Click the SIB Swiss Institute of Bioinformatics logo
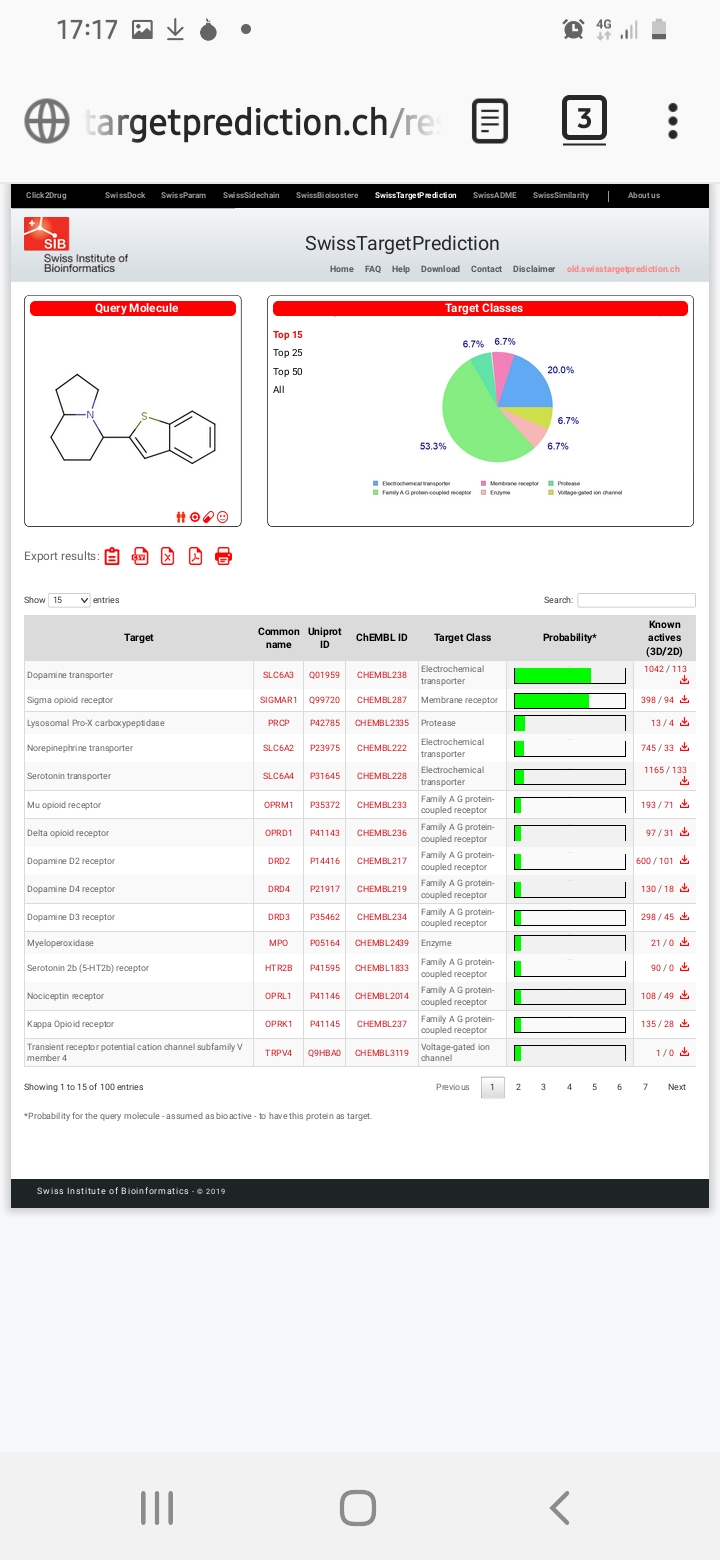 tap(76, 245)
